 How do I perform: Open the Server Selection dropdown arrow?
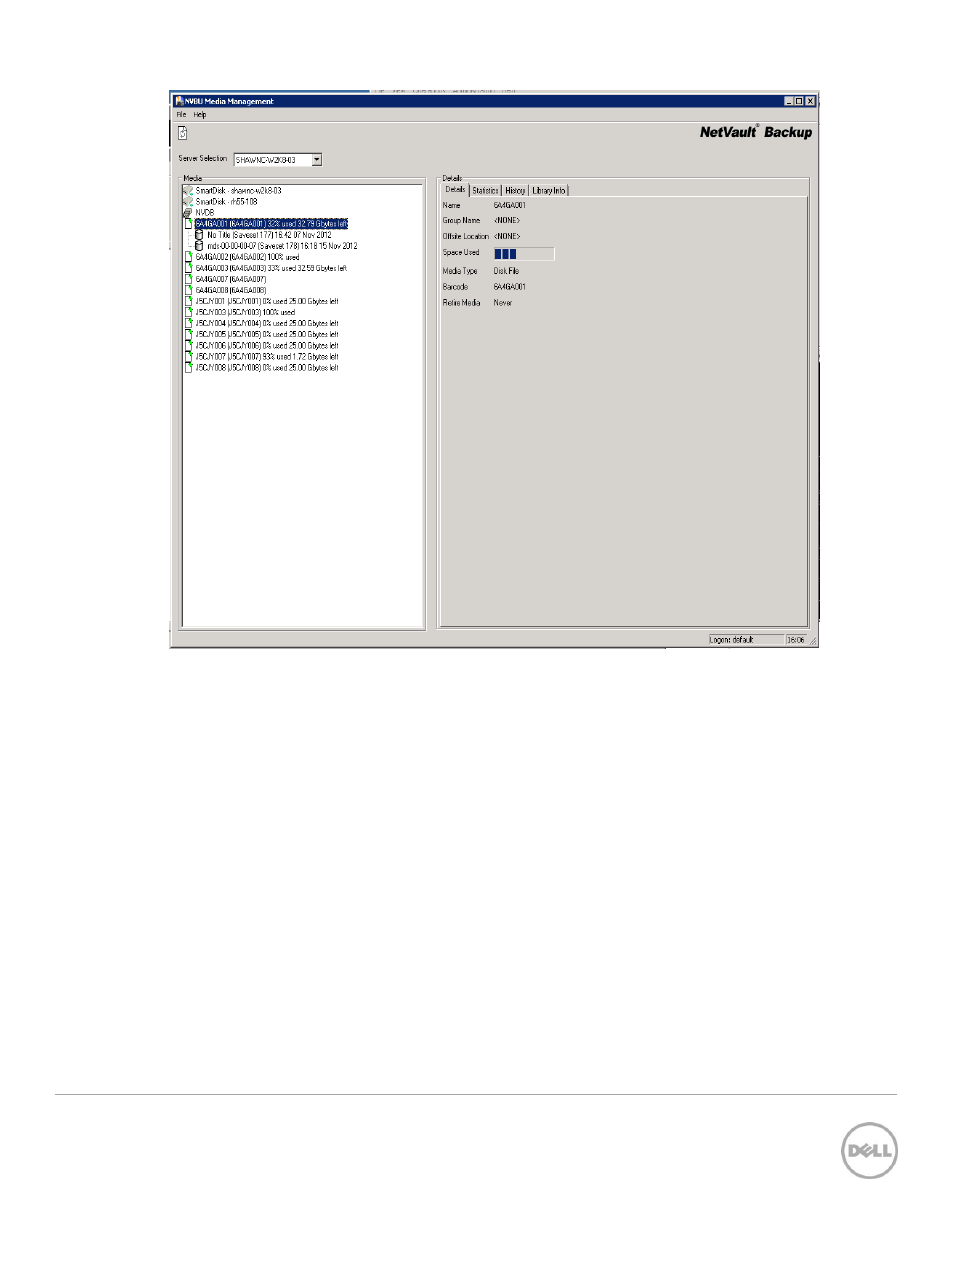click(x=317, y=160)
